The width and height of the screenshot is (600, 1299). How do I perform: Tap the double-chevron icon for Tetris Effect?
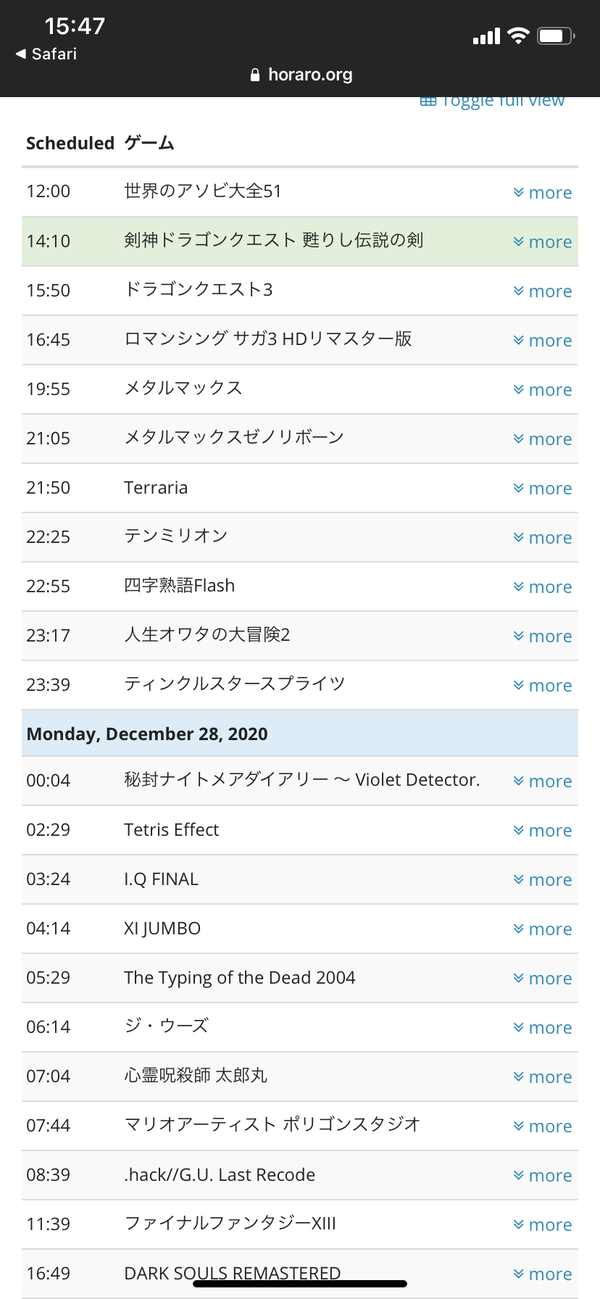(518, 830)
